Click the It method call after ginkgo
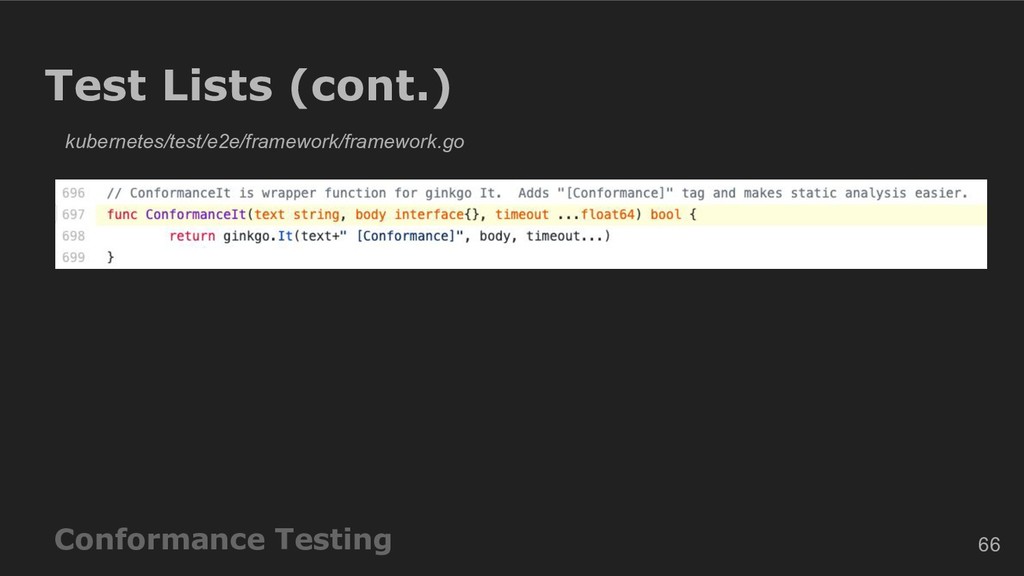This screenshot has height=576, width=1024. [285, 236]
